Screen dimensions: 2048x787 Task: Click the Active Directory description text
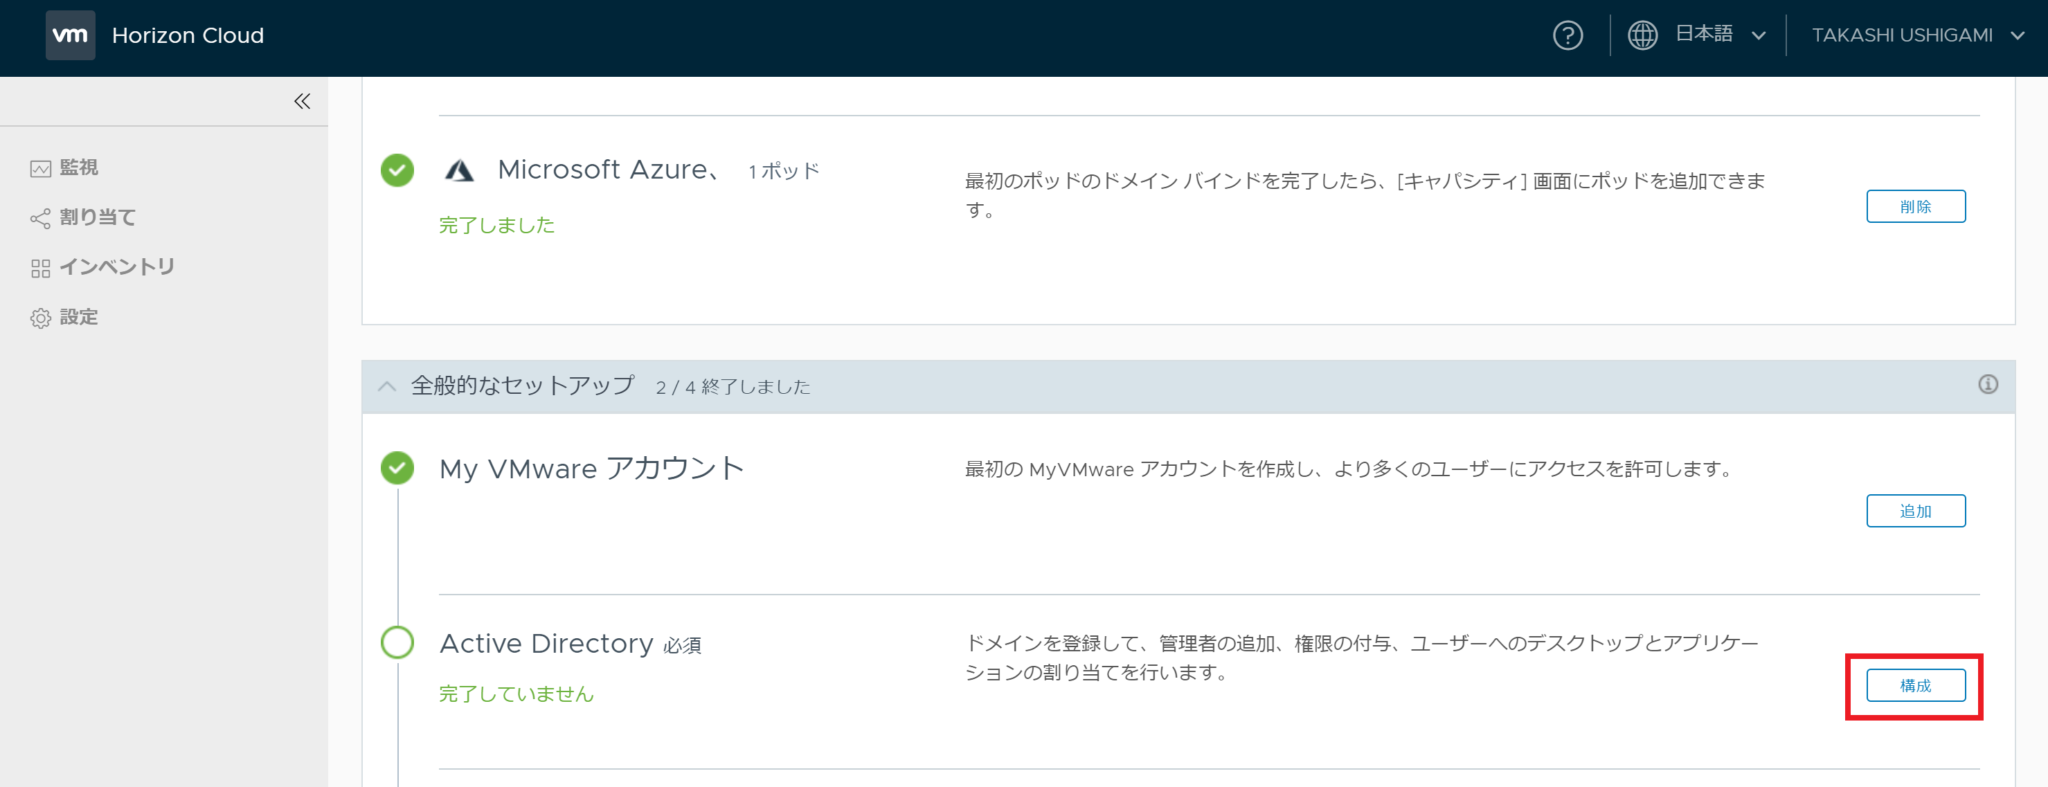pos(1361,658)
